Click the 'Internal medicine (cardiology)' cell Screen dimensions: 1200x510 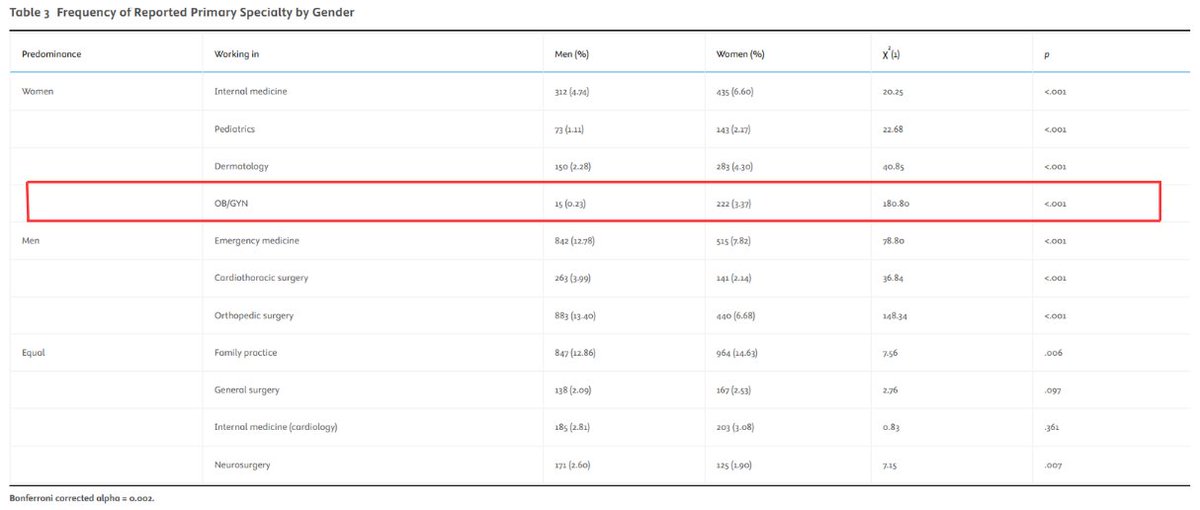[x=276, y=427]
